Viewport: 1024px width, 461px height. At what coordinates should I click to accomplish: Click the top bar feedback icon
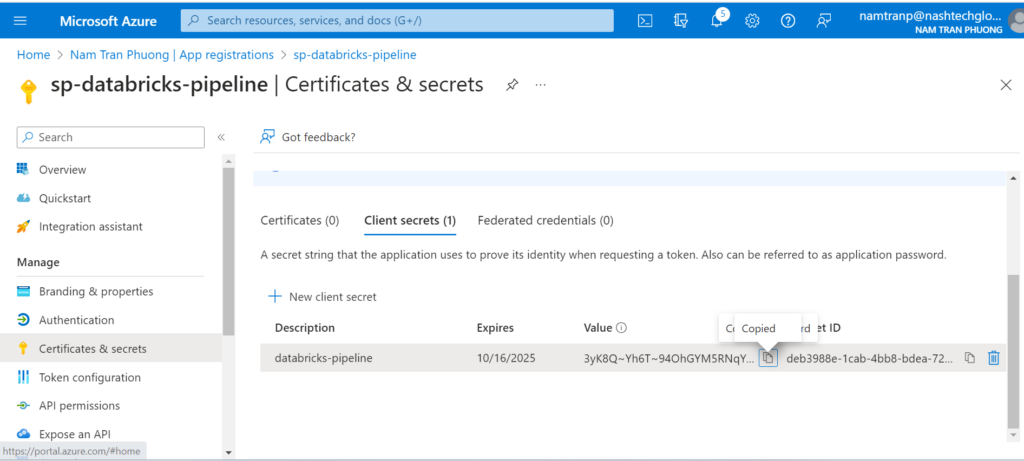coord(823,20)
